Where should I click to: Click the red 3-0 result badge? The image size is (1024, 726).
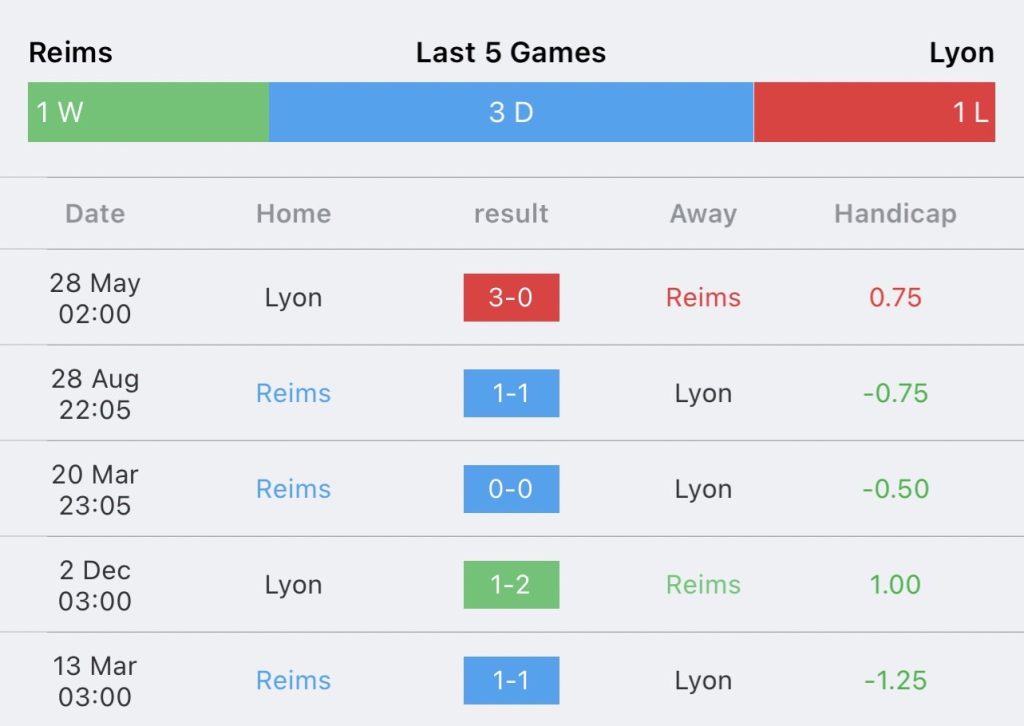(x=511, y=298)
